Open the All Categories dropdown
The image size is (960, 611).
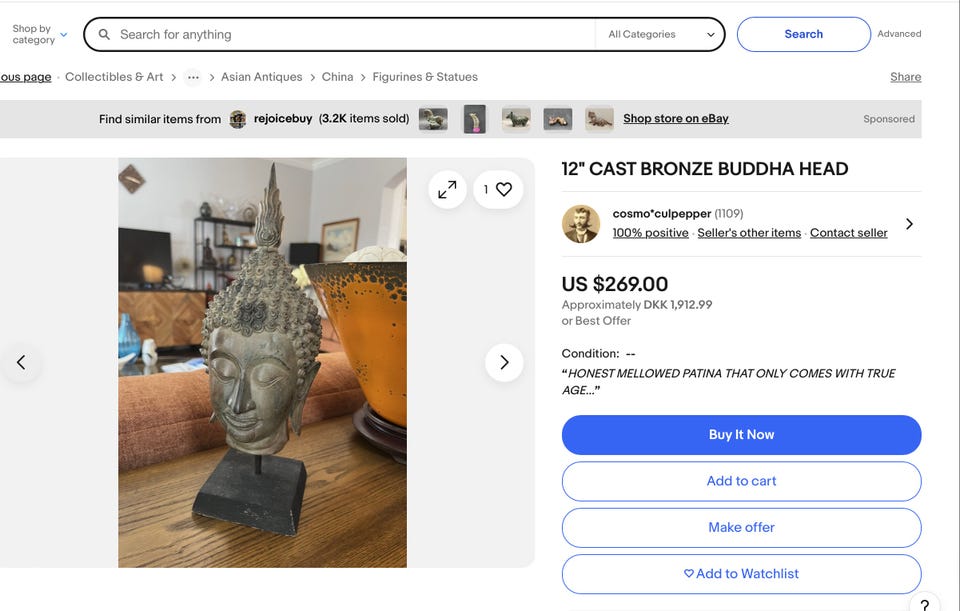[662, 34]
